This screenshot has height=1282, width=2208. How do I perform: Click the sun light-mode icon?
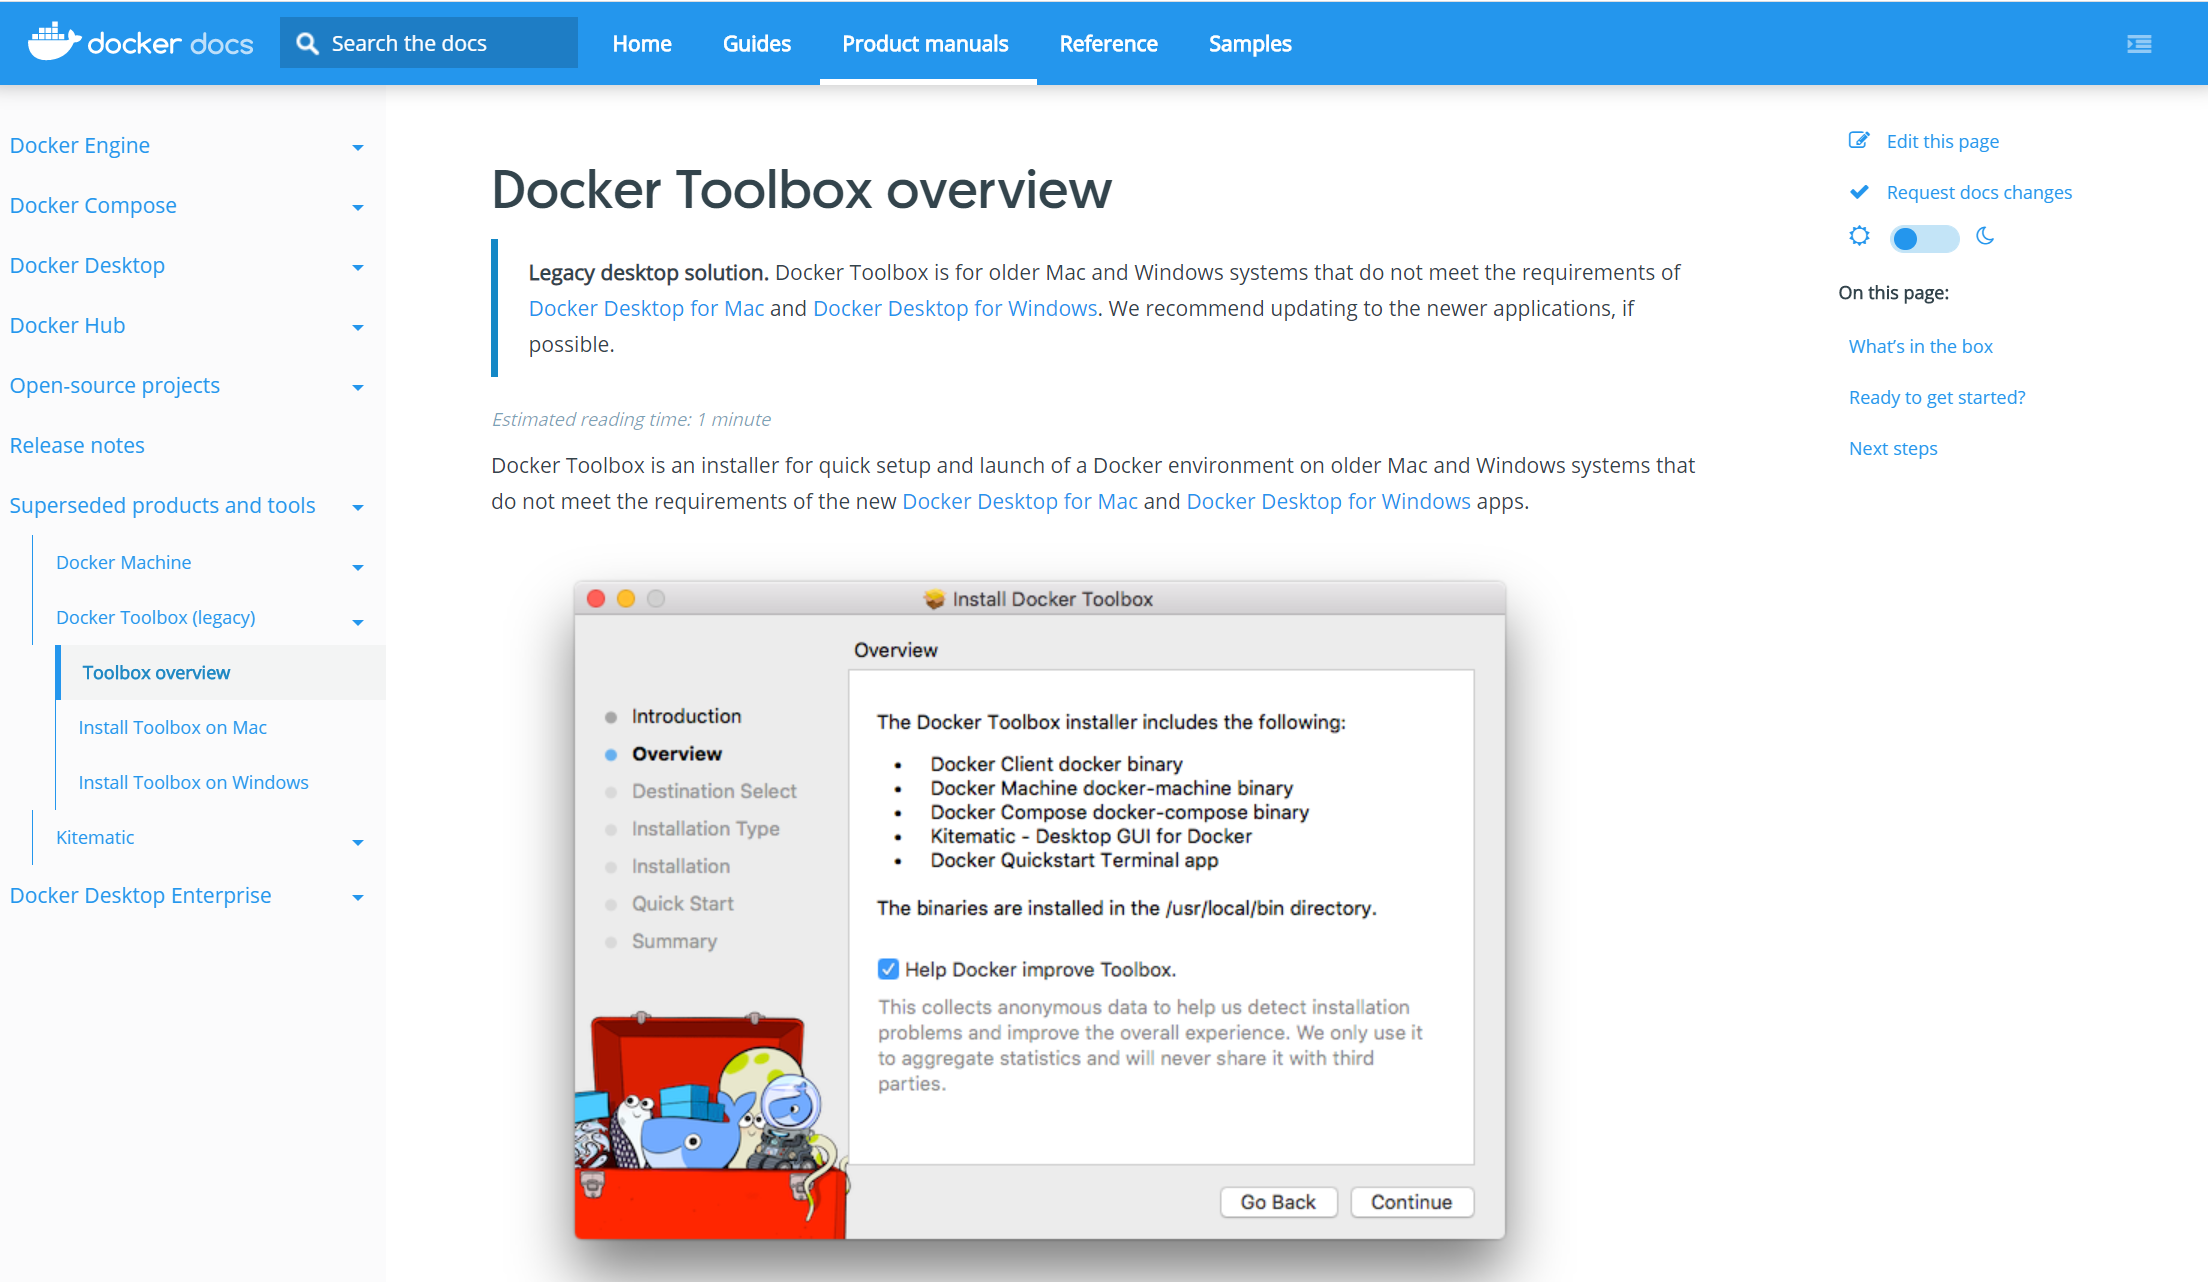point(1859,236)
